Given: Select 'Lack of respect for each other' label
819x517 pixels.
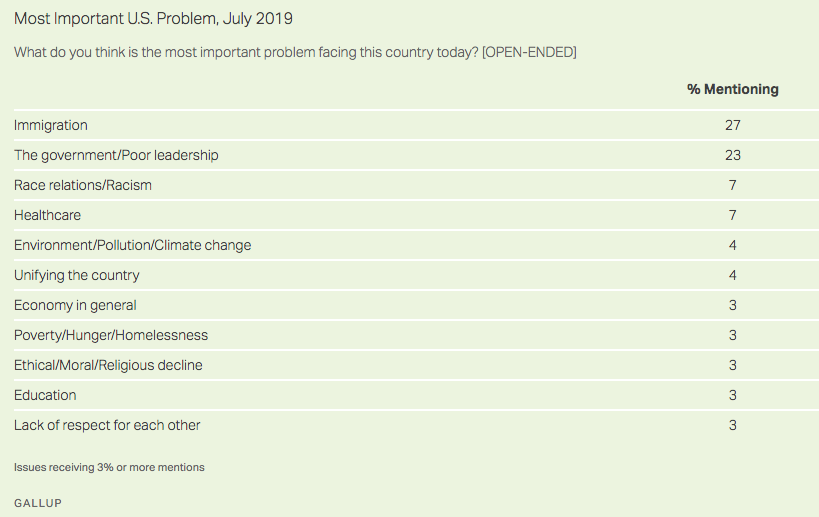Looking at the screenshot, I should click(107, 425).
